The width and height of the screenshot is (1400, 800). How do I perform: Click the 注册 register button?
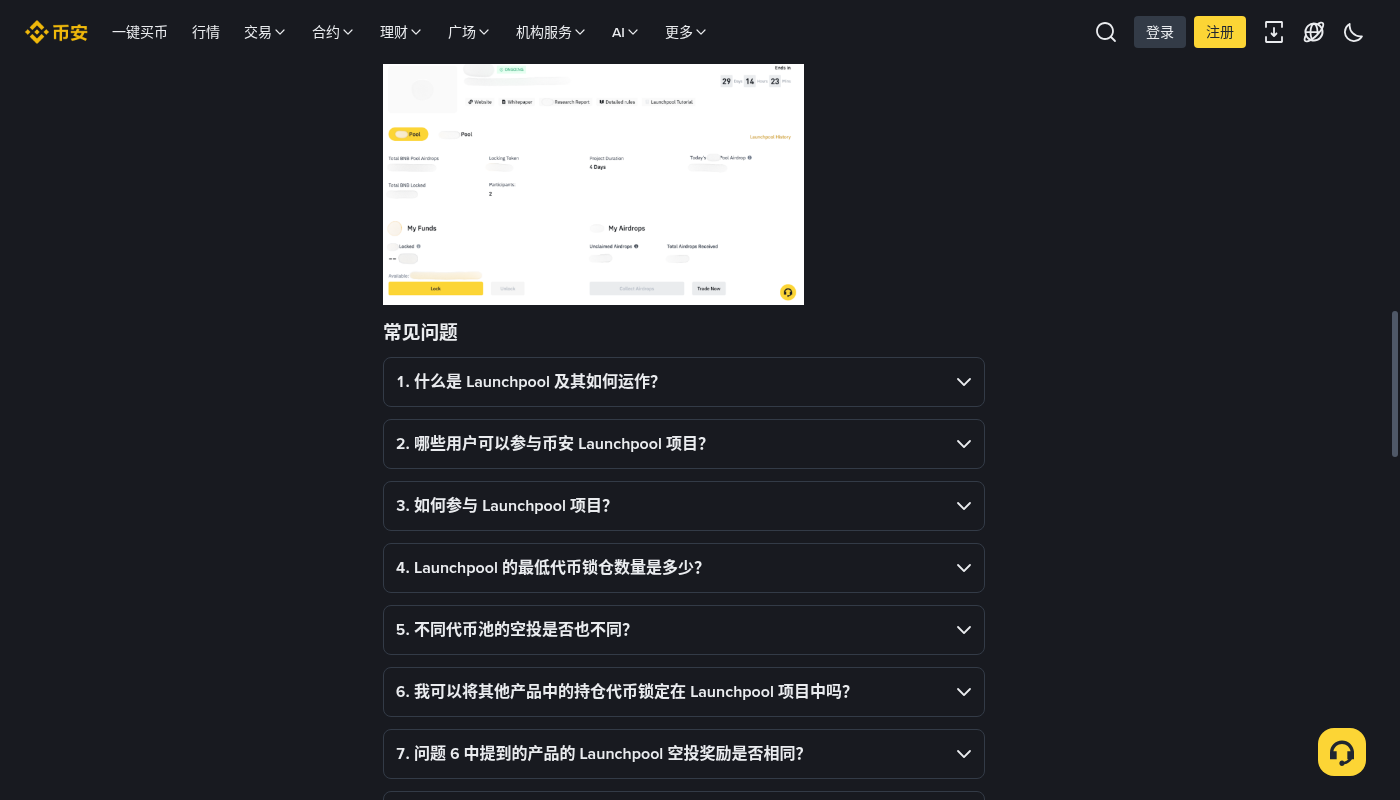(x=1220, y=32)
